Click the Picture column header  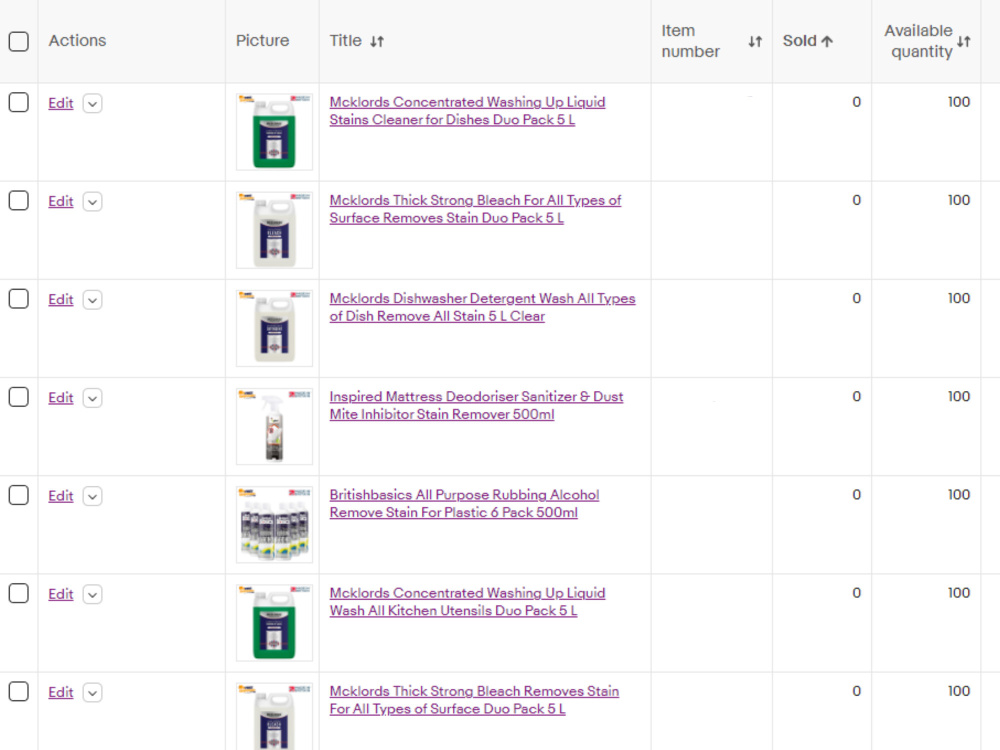(x=262, y=41)
